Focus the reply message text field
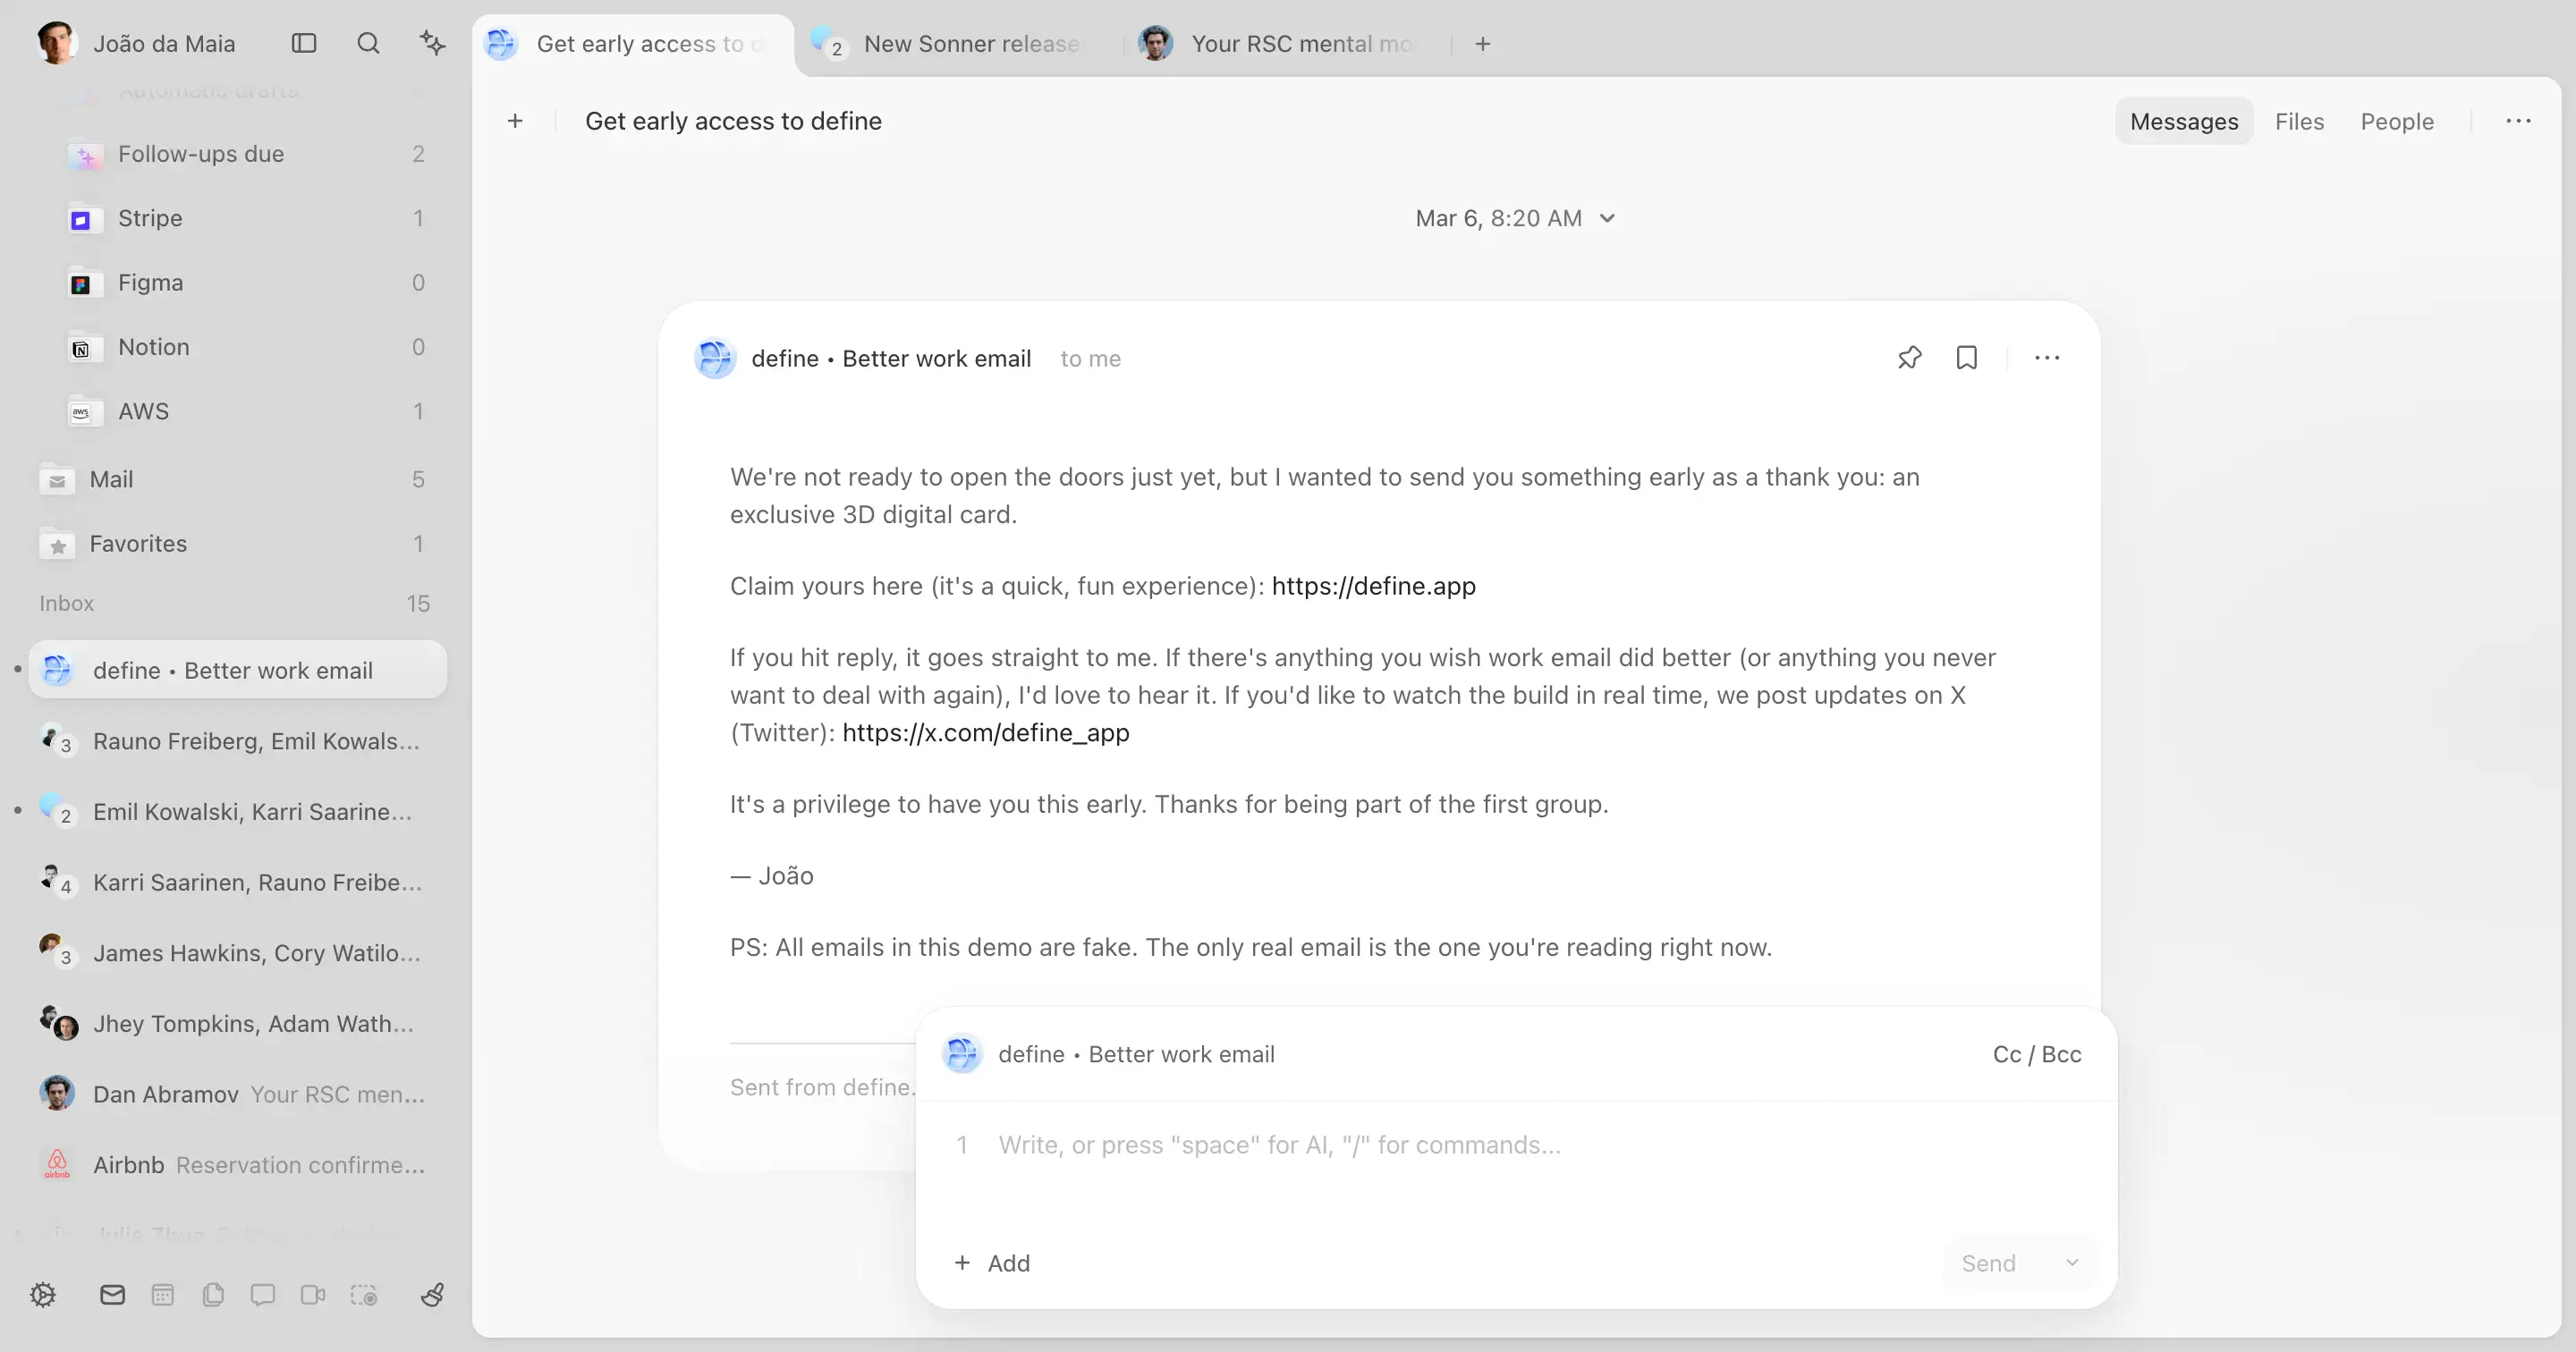The width and height of the screenshot is (2576, 1352). pos(1515,1146)
